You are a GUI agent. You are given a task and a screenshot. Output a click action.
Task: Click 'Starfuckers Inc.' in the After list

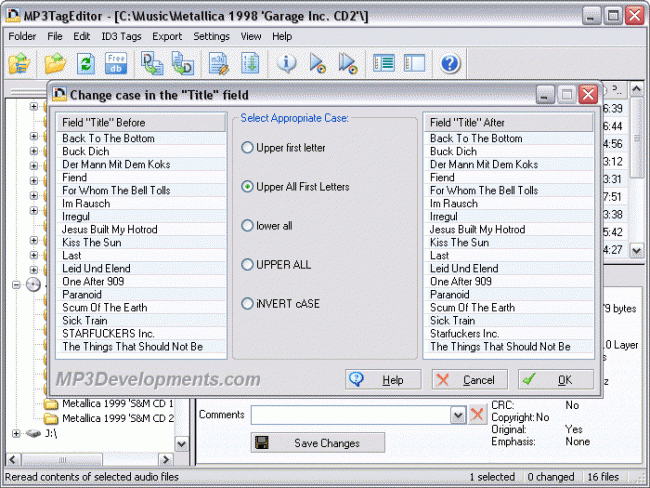[x=509, y=333]
